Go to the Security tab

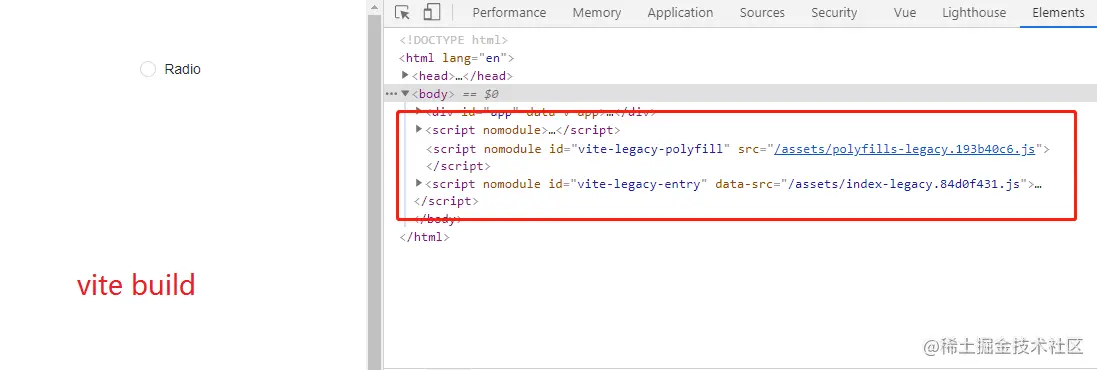tap(834, 13)
